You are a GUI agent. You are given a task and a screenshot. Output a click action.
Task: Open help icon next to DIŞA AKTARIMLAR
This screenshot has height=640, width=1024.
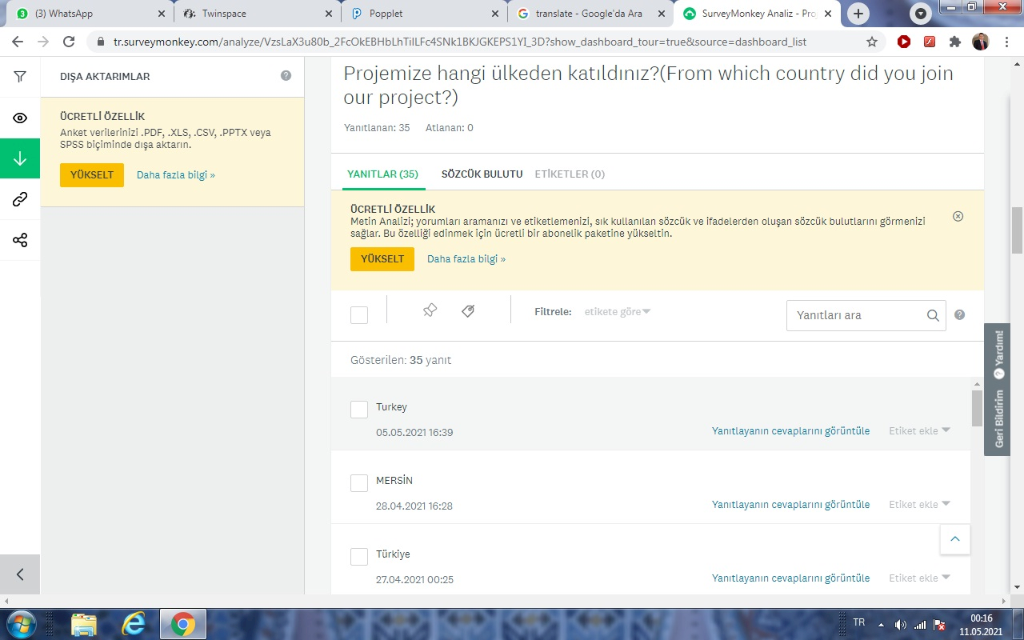coord(285,76)
